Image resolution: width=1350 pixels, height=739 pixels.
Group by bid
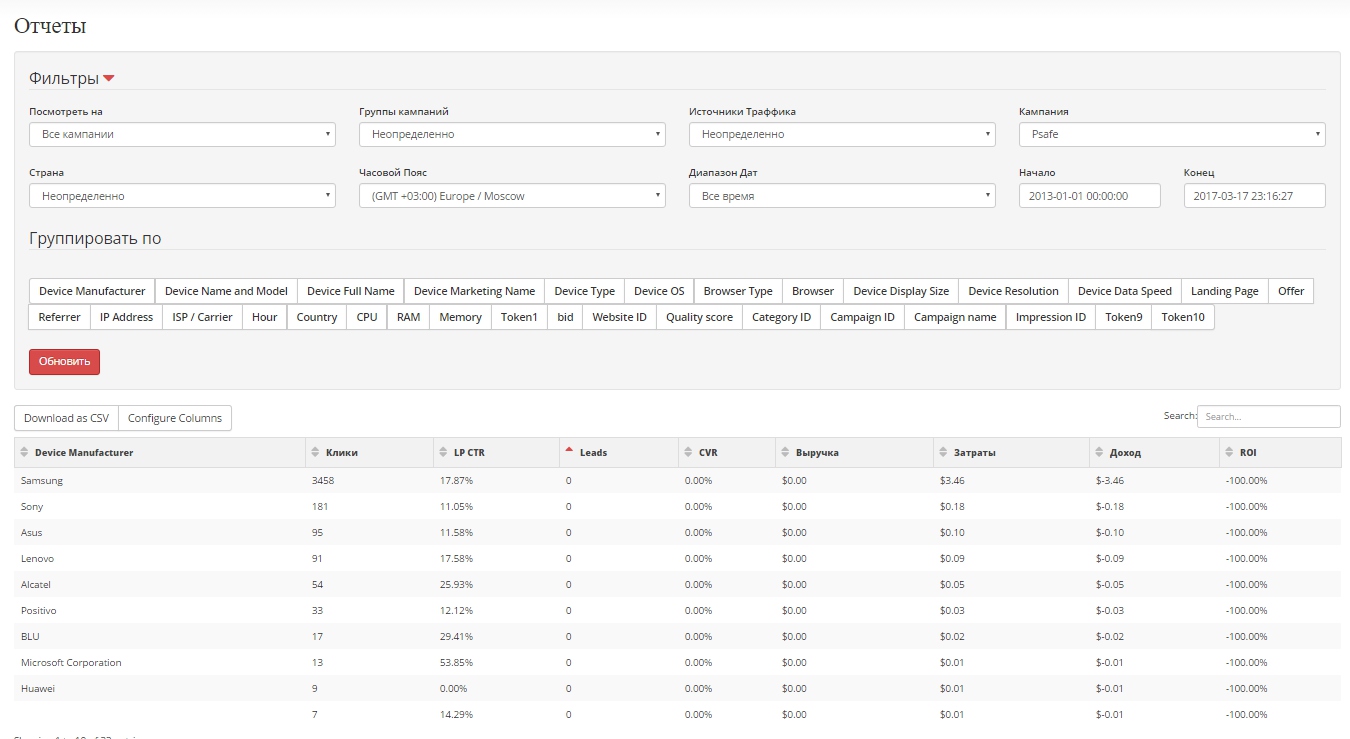point(565,317)
